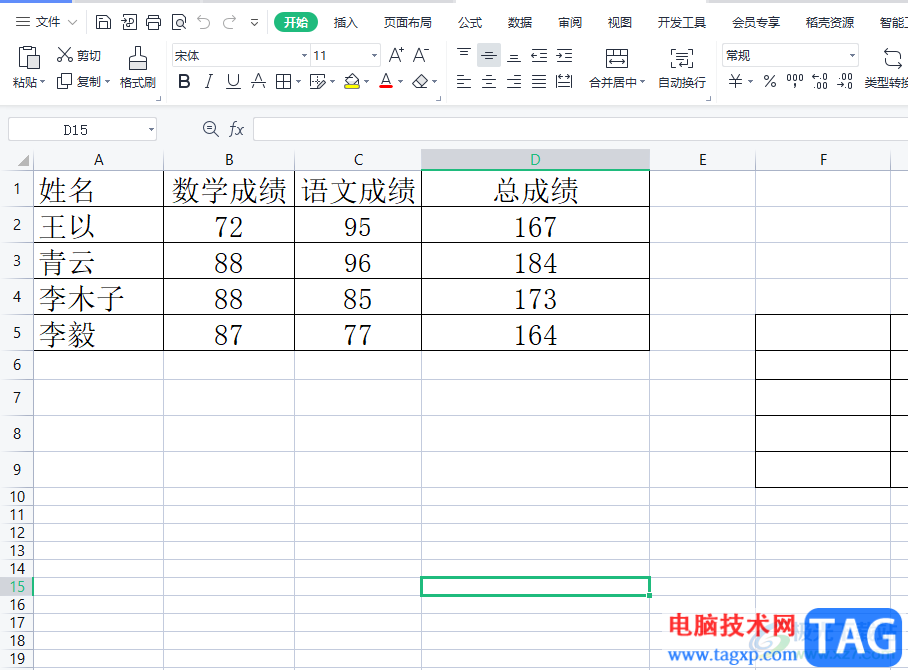Open number format dropdown 常规
This screenshot has width=908, height=670.
tap(852, 56)
